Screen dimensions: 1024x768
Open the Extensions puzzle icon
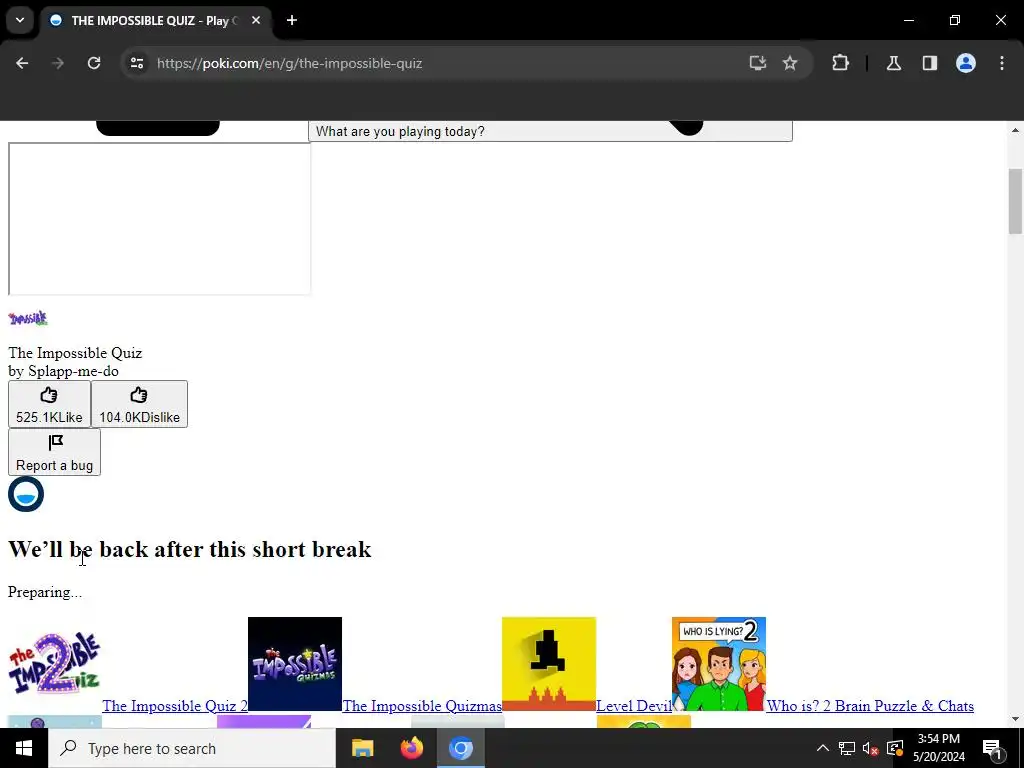click(x=840, y=63)
